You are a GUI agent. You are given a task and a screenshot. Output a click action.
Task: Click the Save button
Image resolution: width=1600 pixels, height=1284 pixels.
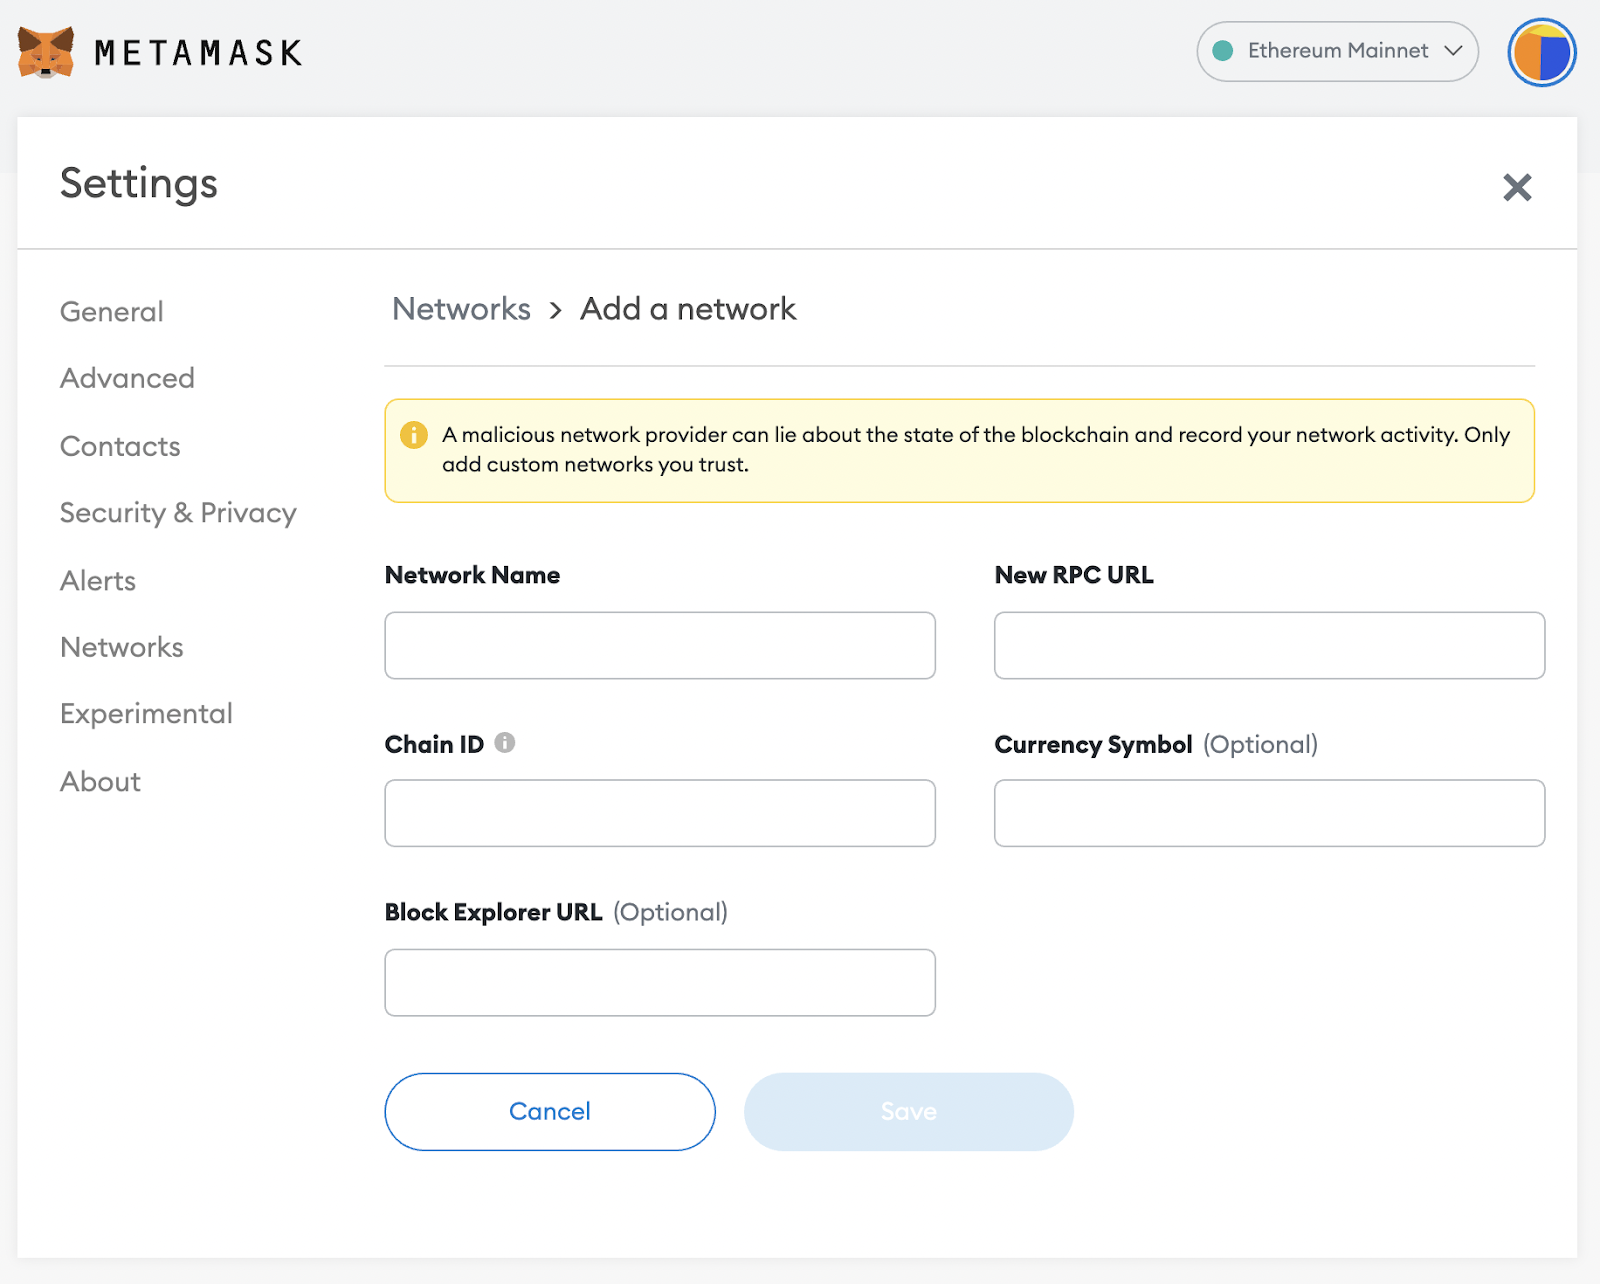[908, 1111]
